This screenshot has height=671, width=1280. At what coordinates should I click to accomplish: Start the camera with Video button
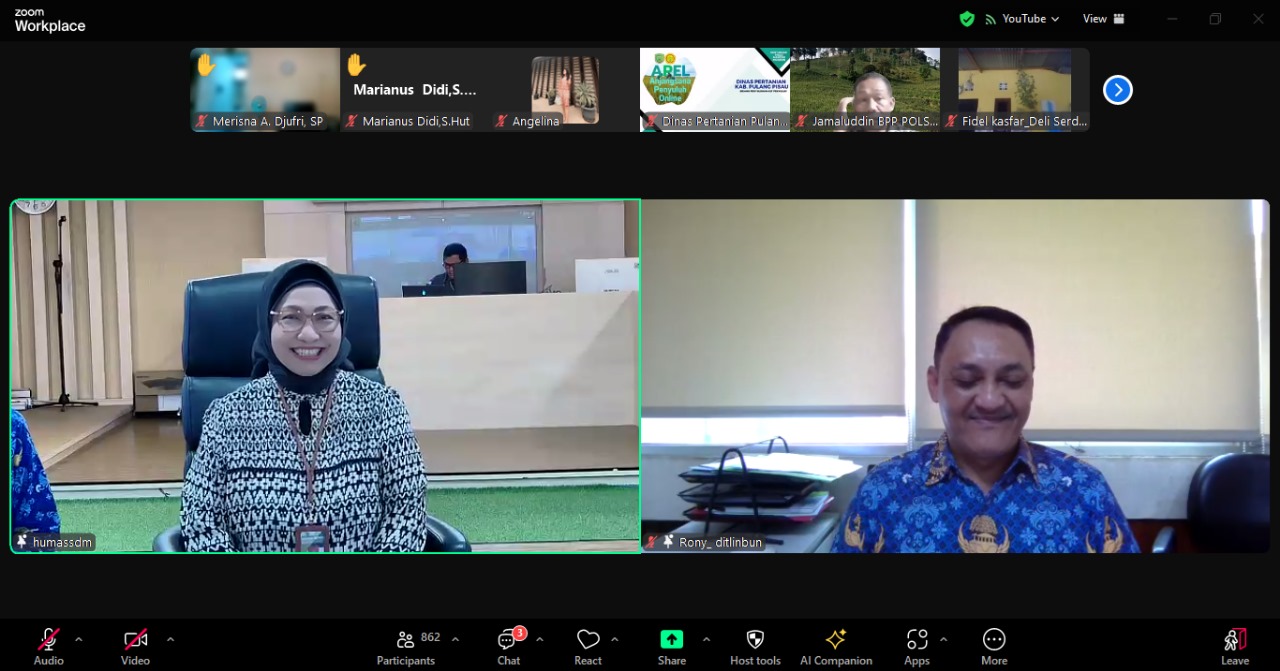[135, 641]
